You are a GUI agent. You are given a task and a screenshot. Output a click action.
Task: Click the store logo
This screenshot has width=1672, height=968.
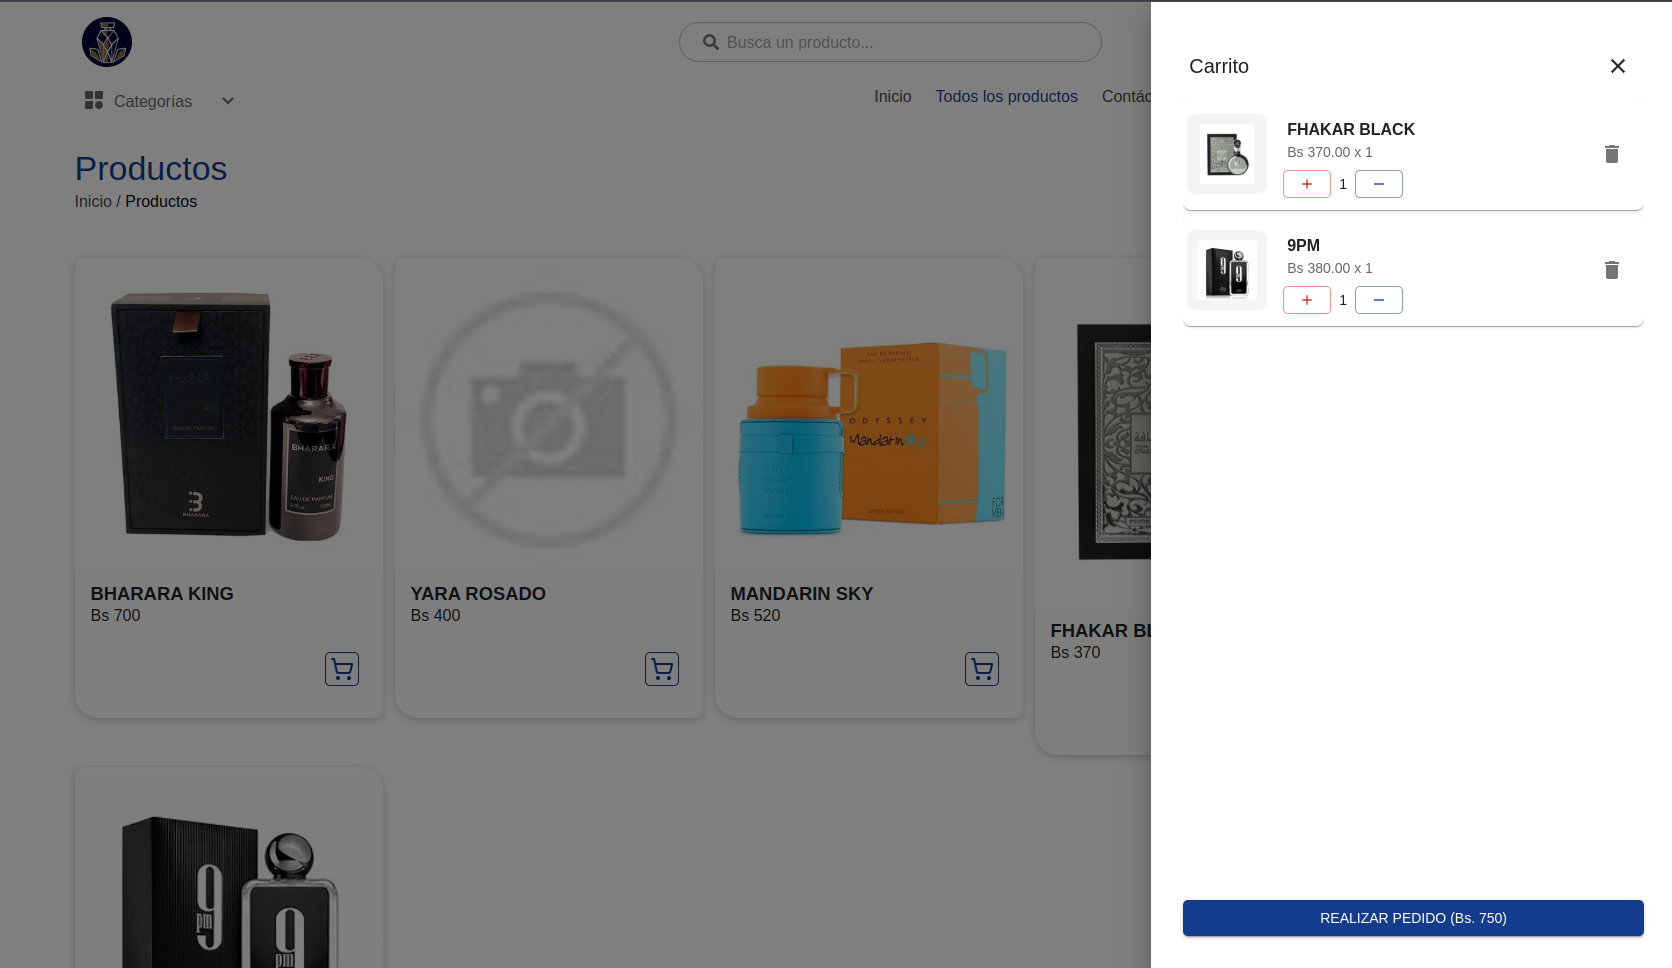[x=107, y=43]
